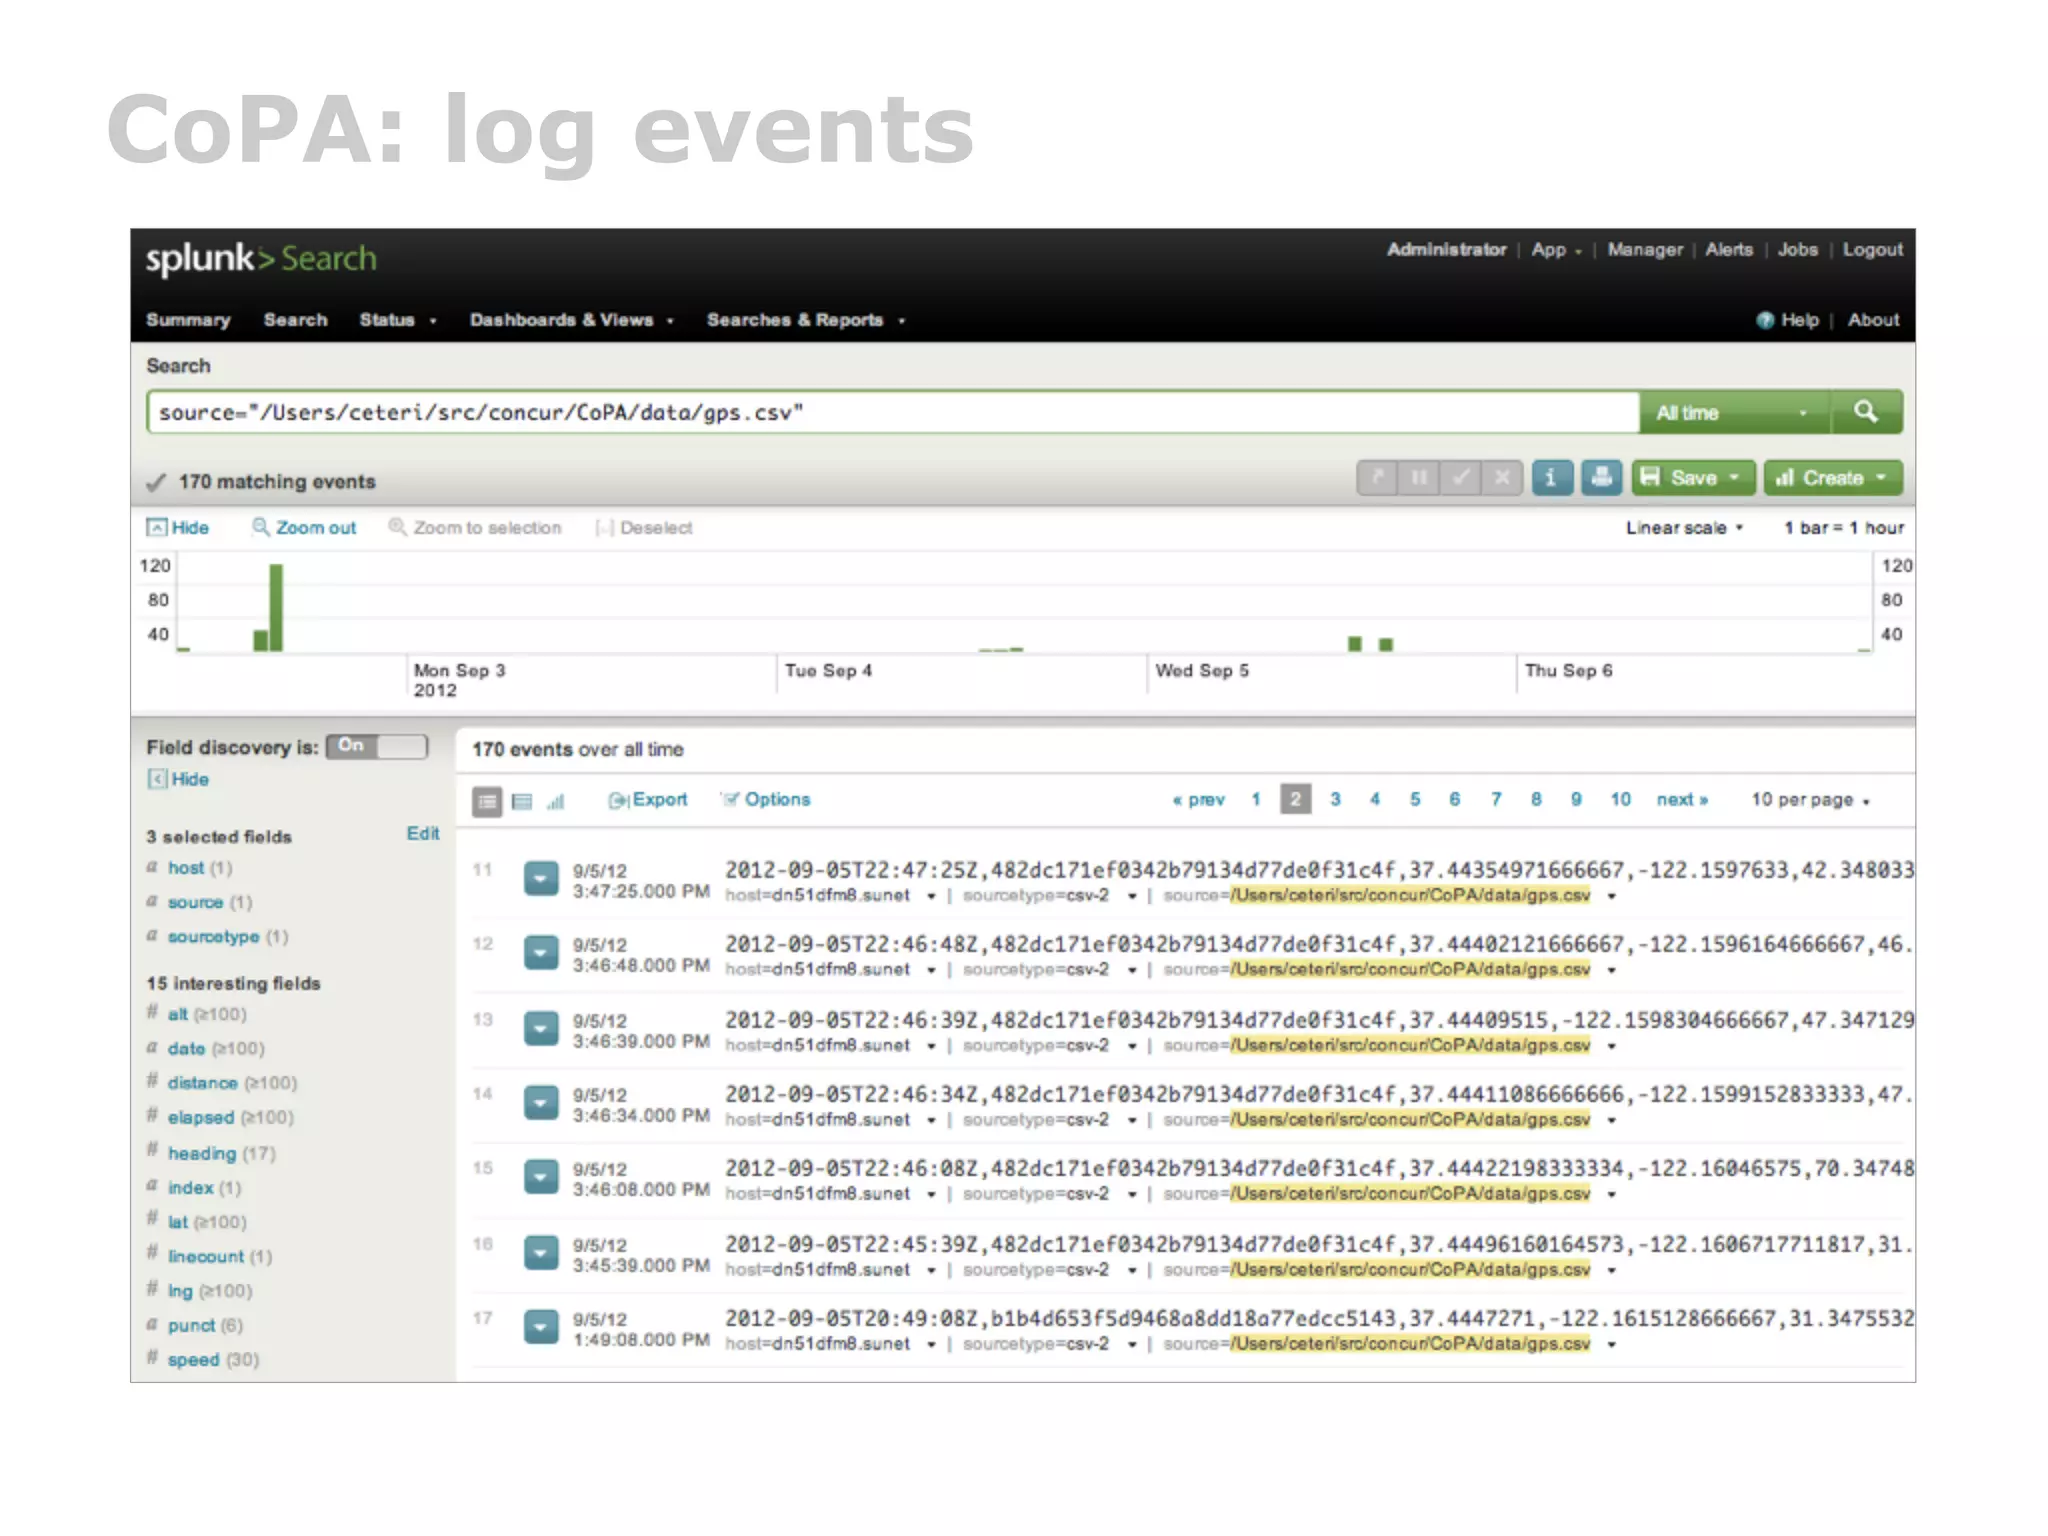This screenshot has height=1536, width=2048.
Task: Go to the prev results page
Action: (x=1198, y=800)
